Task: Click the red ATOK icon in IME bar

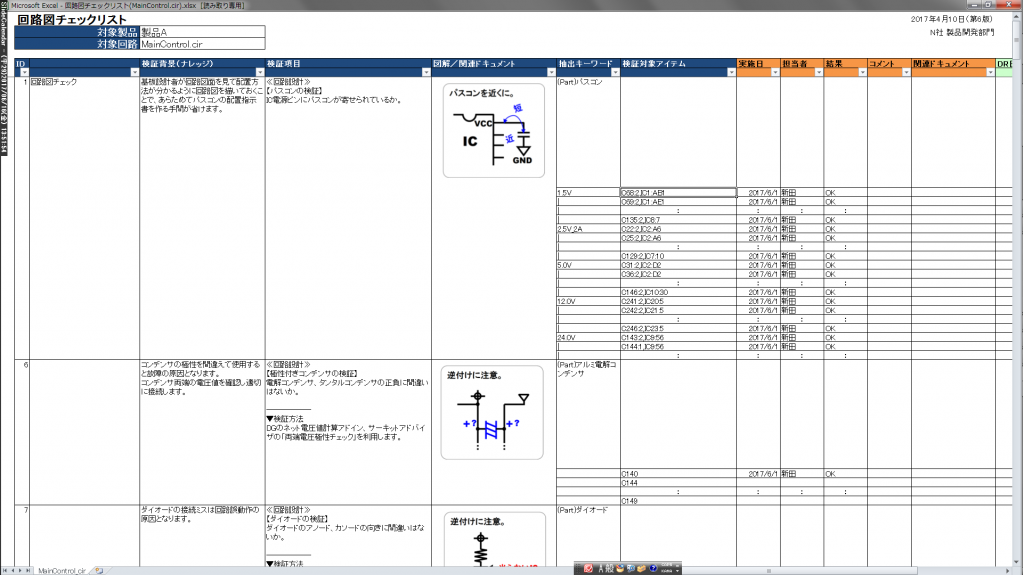Action: tap(589, 568)
